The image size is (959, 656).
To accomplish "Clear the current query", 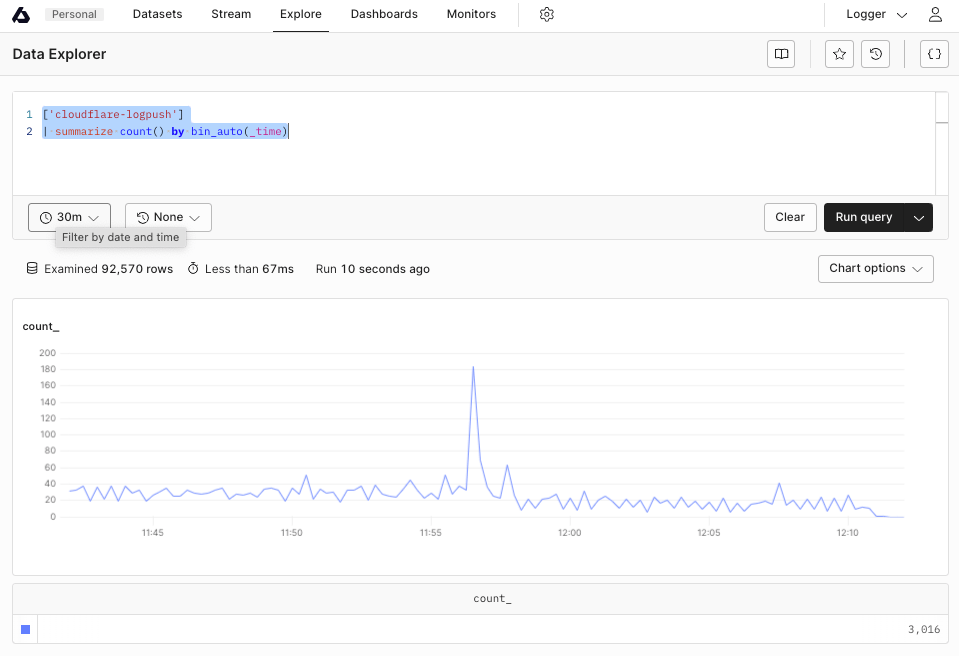I will (x=790, y=217).
